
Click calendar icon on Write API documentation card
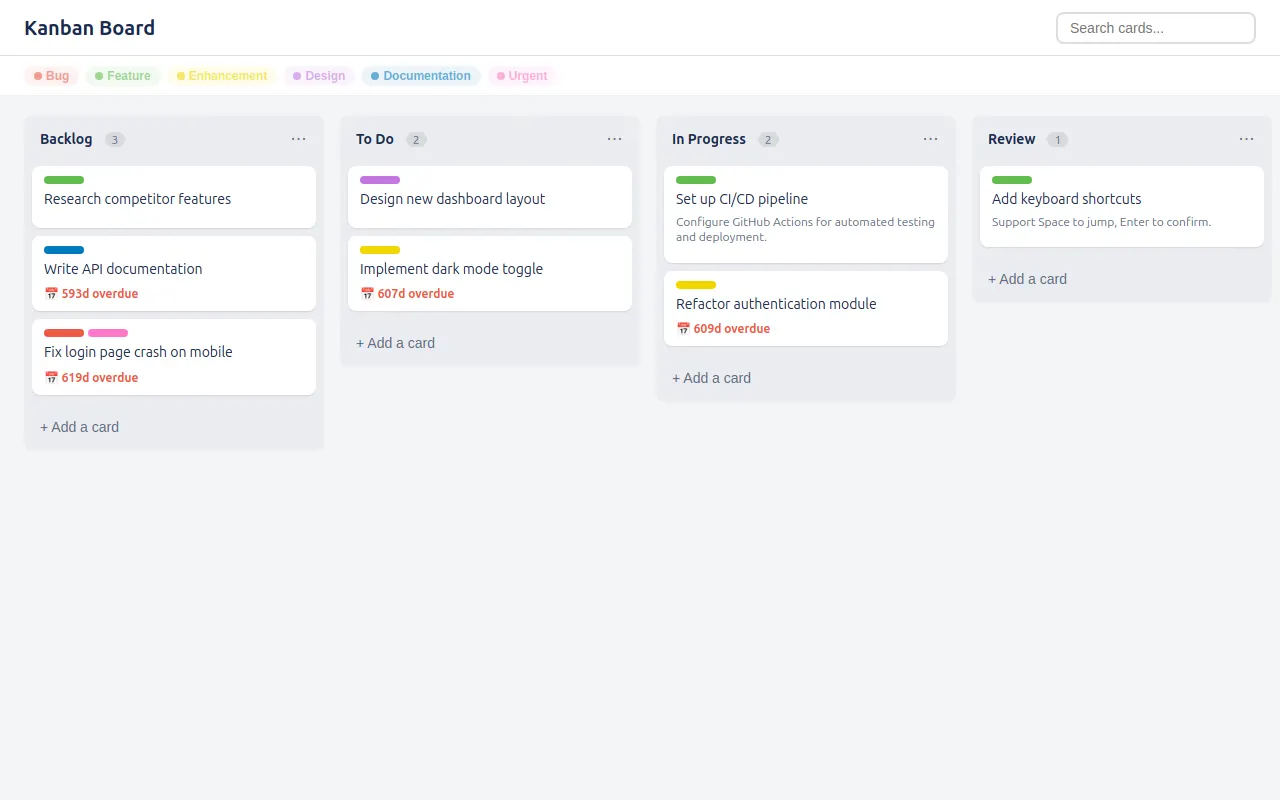pyautogui.click(x=51, y=294)
